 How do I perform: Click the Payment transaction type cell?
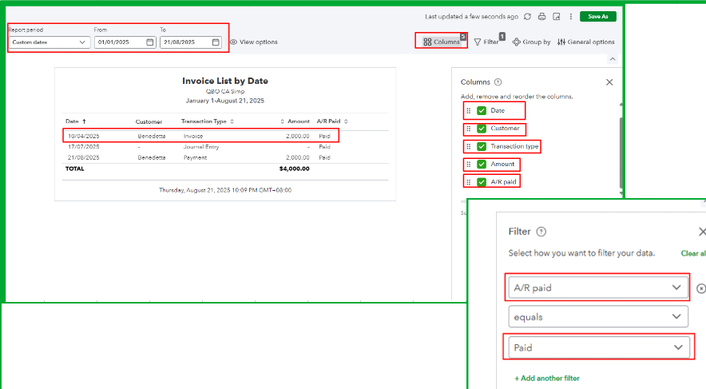click(195, 158)
